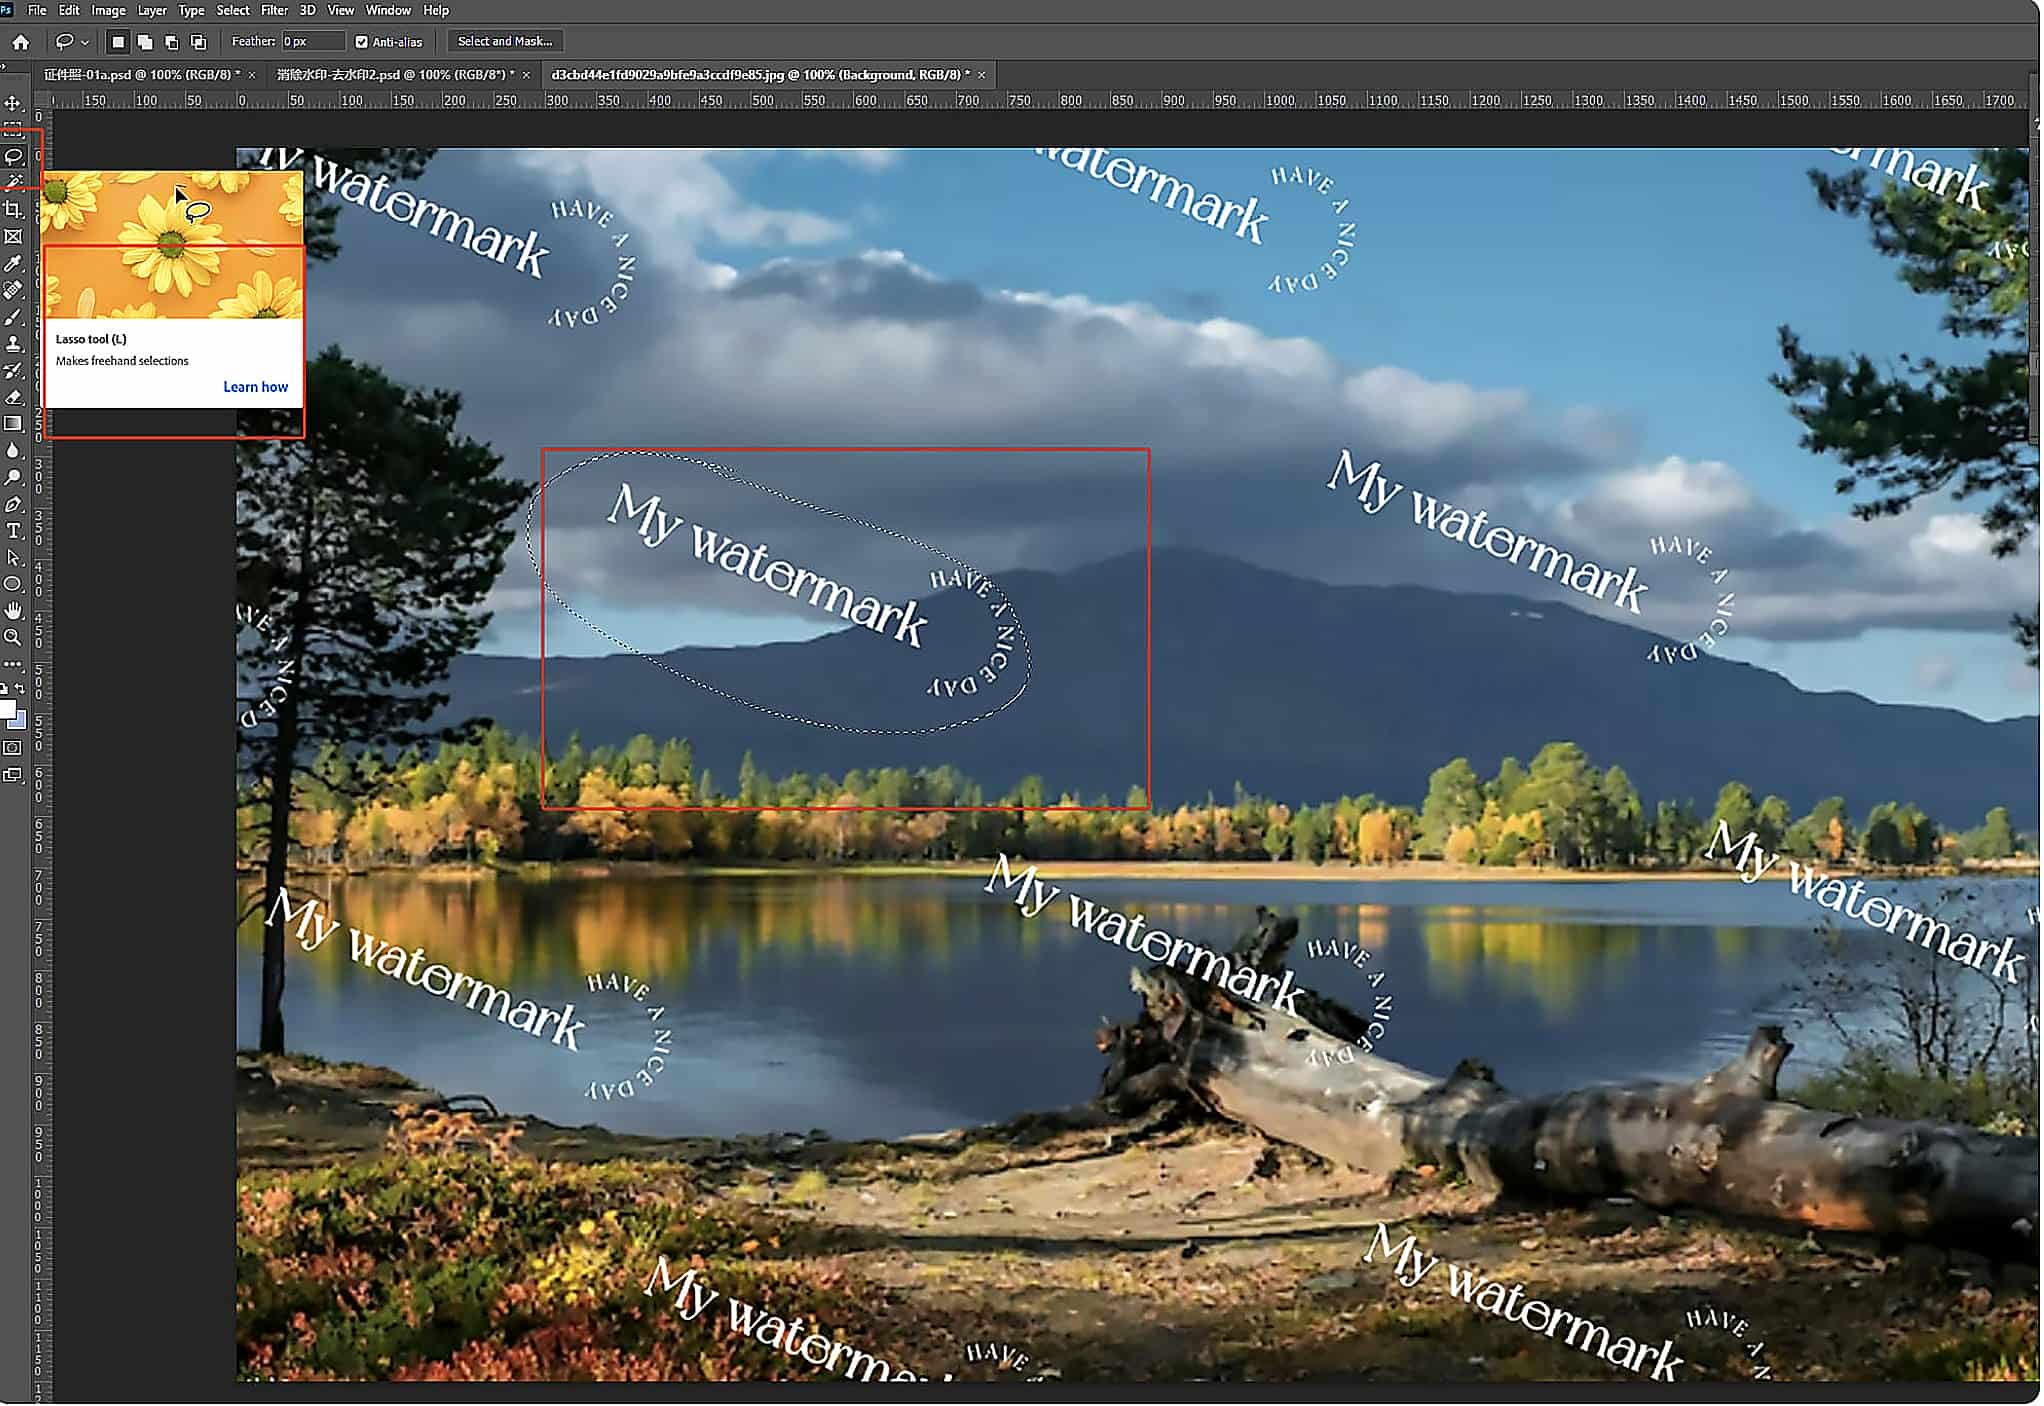Screen dimensions: 2044x1406
Task: Select the Dodge tool
Action: [x=13, y=478]
